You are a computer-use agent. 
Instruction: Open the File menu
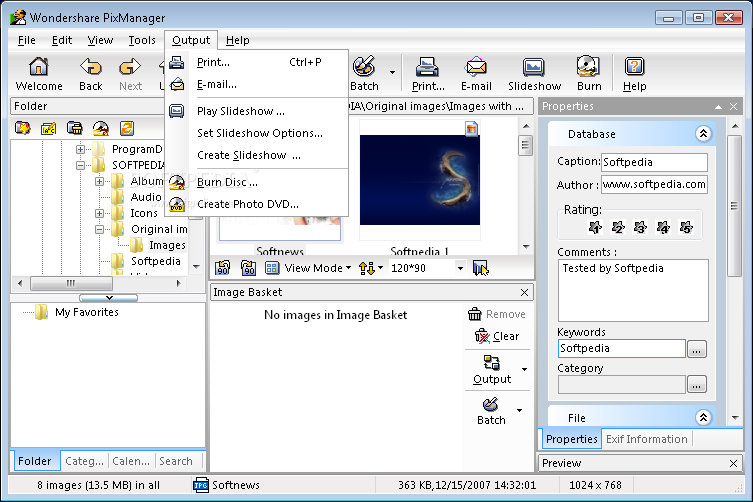(26, 40)
